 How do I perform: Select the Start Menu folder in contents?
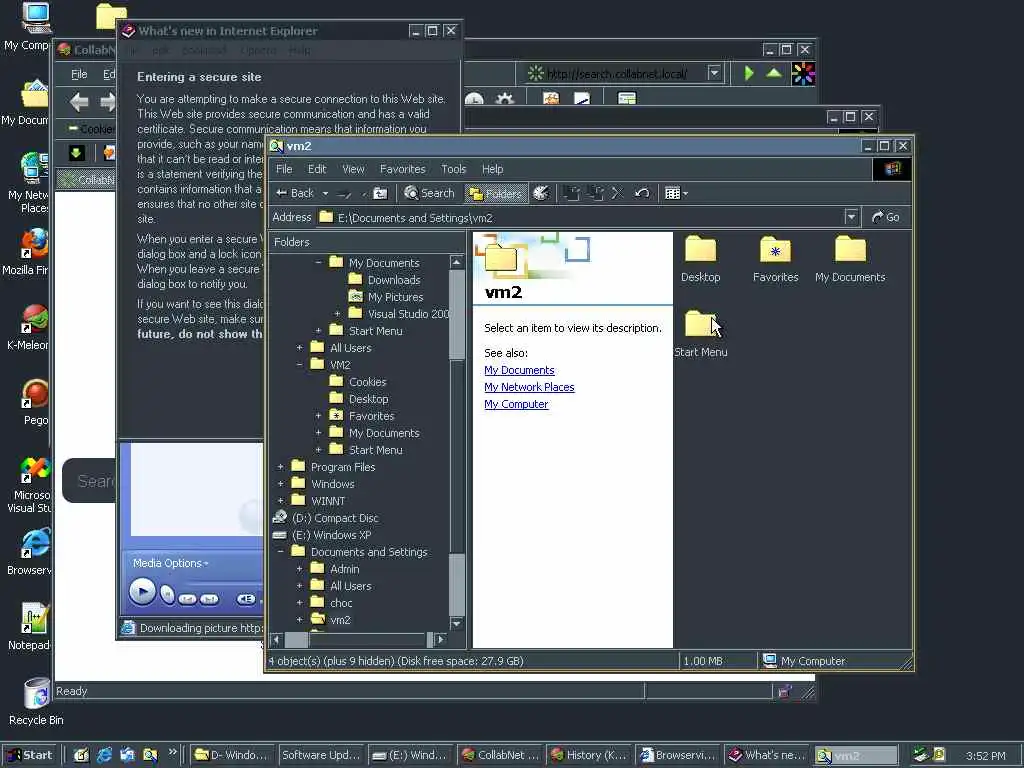[x=700, y=334]
